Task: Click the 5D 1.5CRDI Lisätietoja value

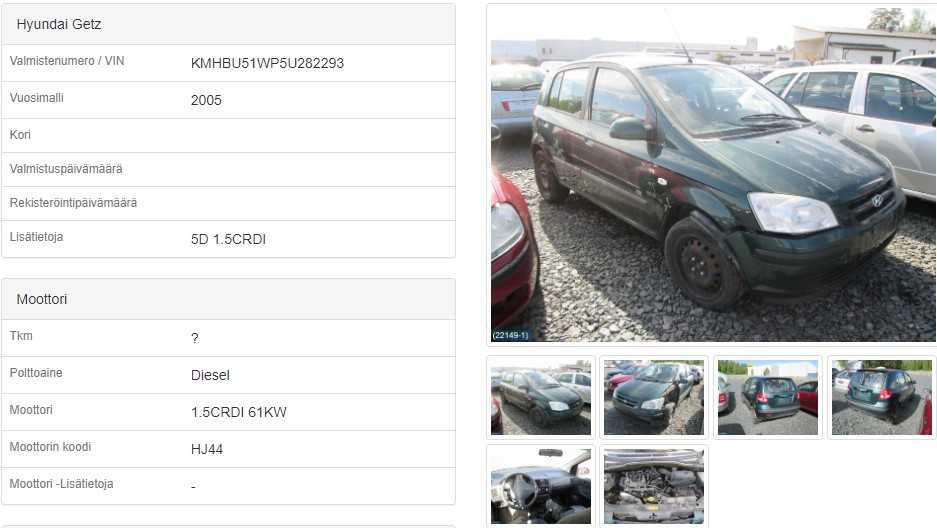Action: click(228, 240)
